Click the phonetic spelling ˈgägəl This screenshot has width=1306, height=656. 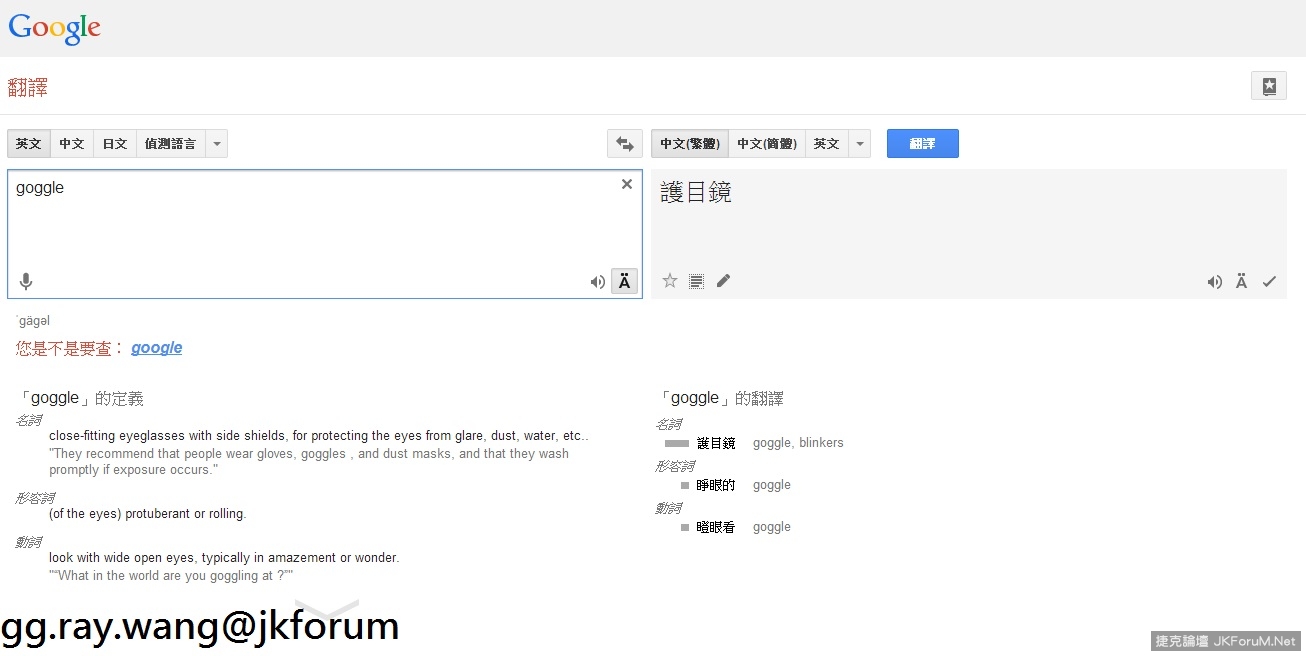[33, 321]
